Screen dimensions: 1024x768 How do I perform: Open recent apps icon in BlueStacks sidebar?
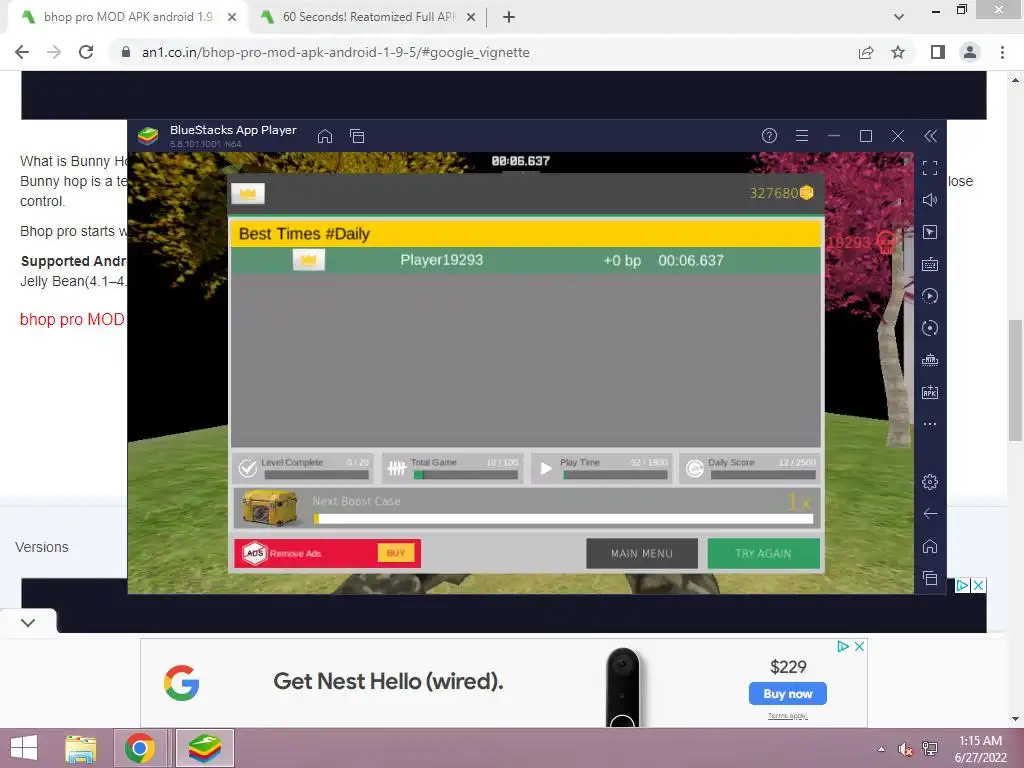(930, 578)
